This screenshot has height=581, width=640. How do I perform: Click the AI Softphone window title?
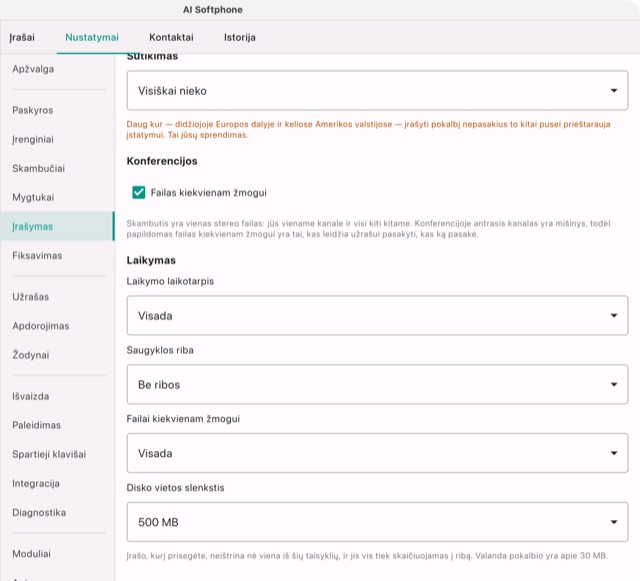tap(213, 9)
